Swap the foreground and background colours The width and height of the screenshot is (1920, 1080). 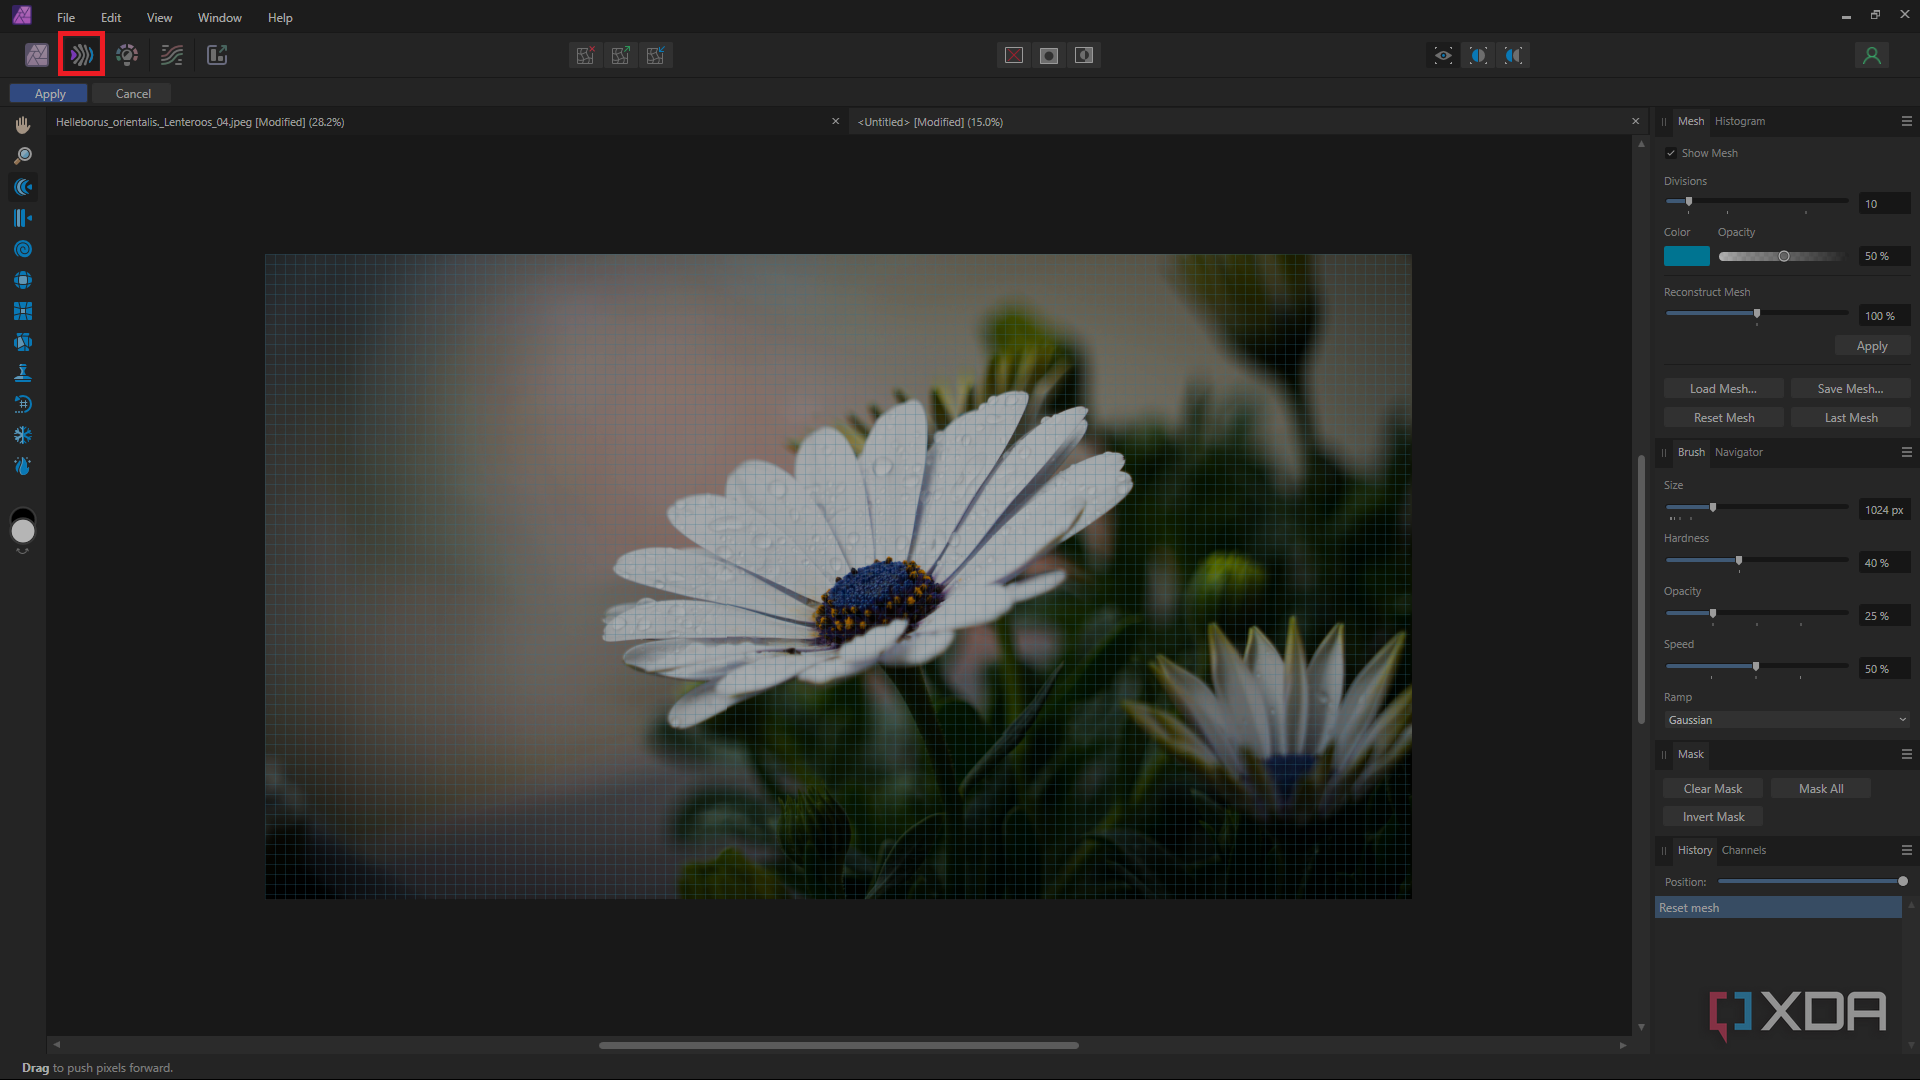click(x=23, y=552)
